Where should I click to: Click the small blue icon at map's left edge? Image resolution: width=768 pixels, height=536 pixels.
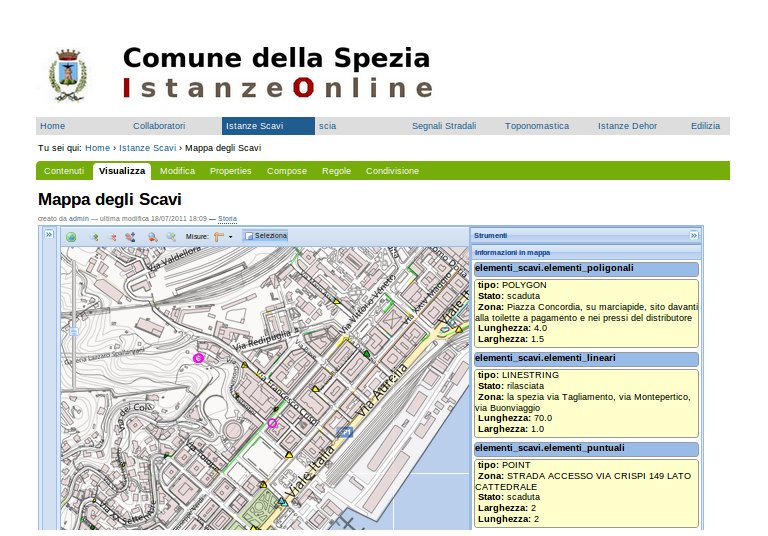72,328
